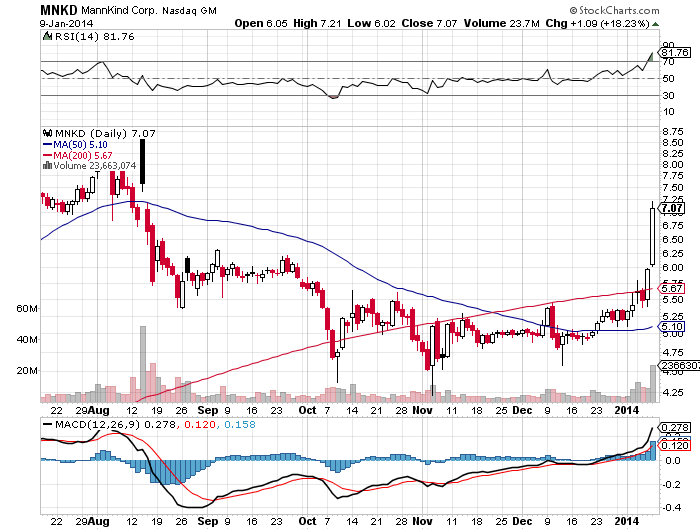Click the tallest gray August volume bar
The image size is (700, 530).
tap(143, 364)
